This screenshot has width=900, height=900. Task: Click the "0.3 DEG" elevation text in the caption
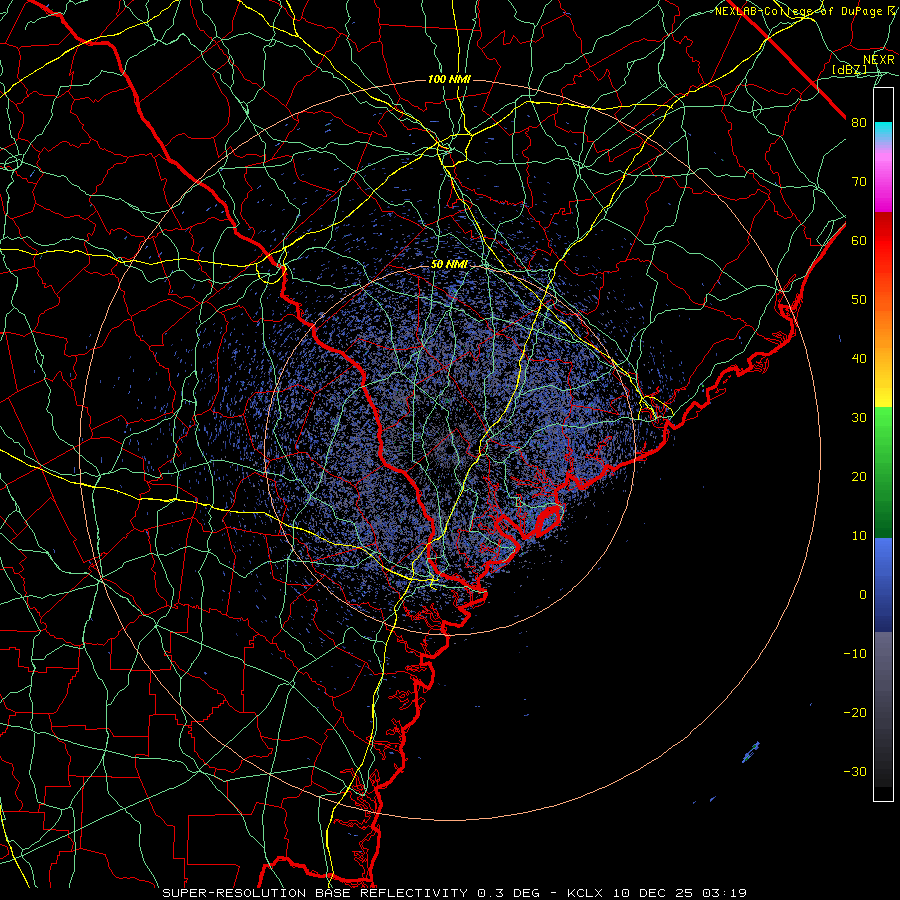(x=509, y=893)
